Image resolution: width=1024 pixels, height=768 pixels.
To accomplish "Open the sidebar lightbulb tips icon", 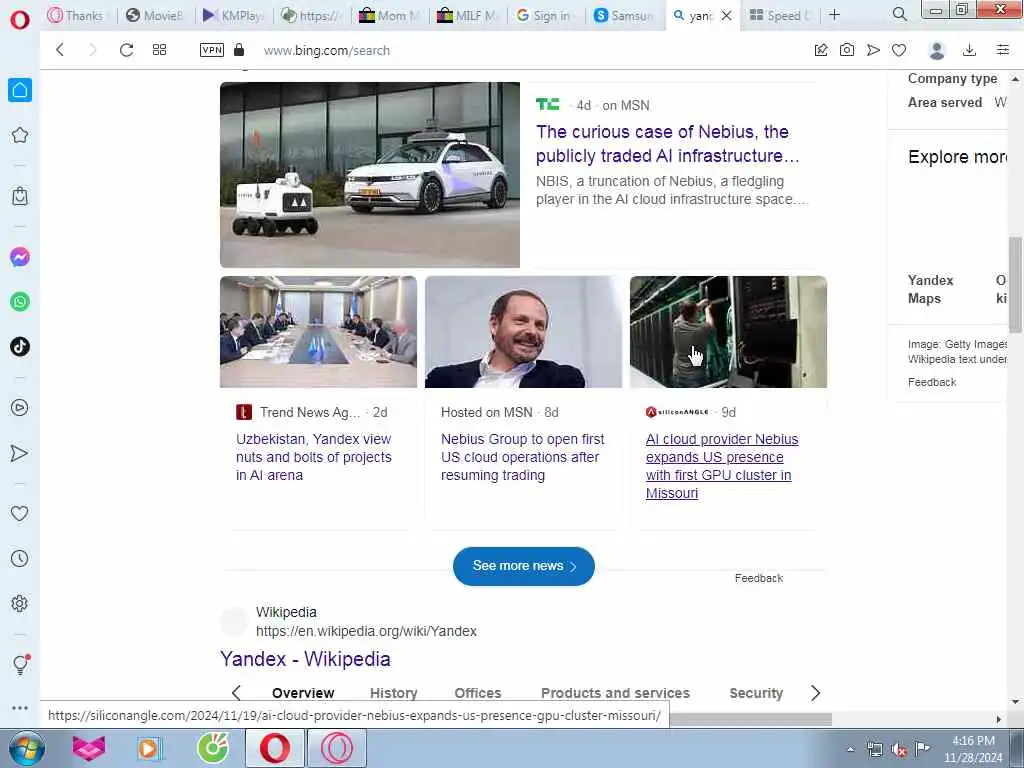I will (21, 664).
